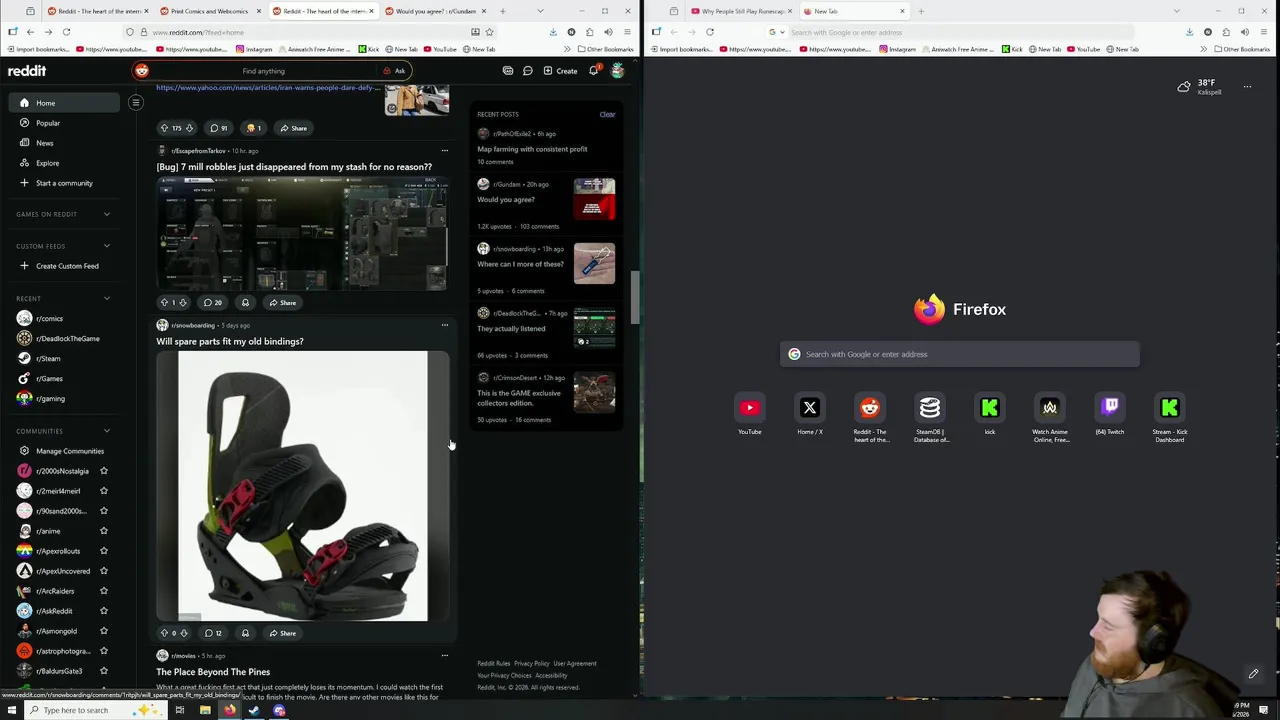The height and width of the screenshot is (720, 1280).
Task: Collapse the Communities section
Action: point(107,431)
